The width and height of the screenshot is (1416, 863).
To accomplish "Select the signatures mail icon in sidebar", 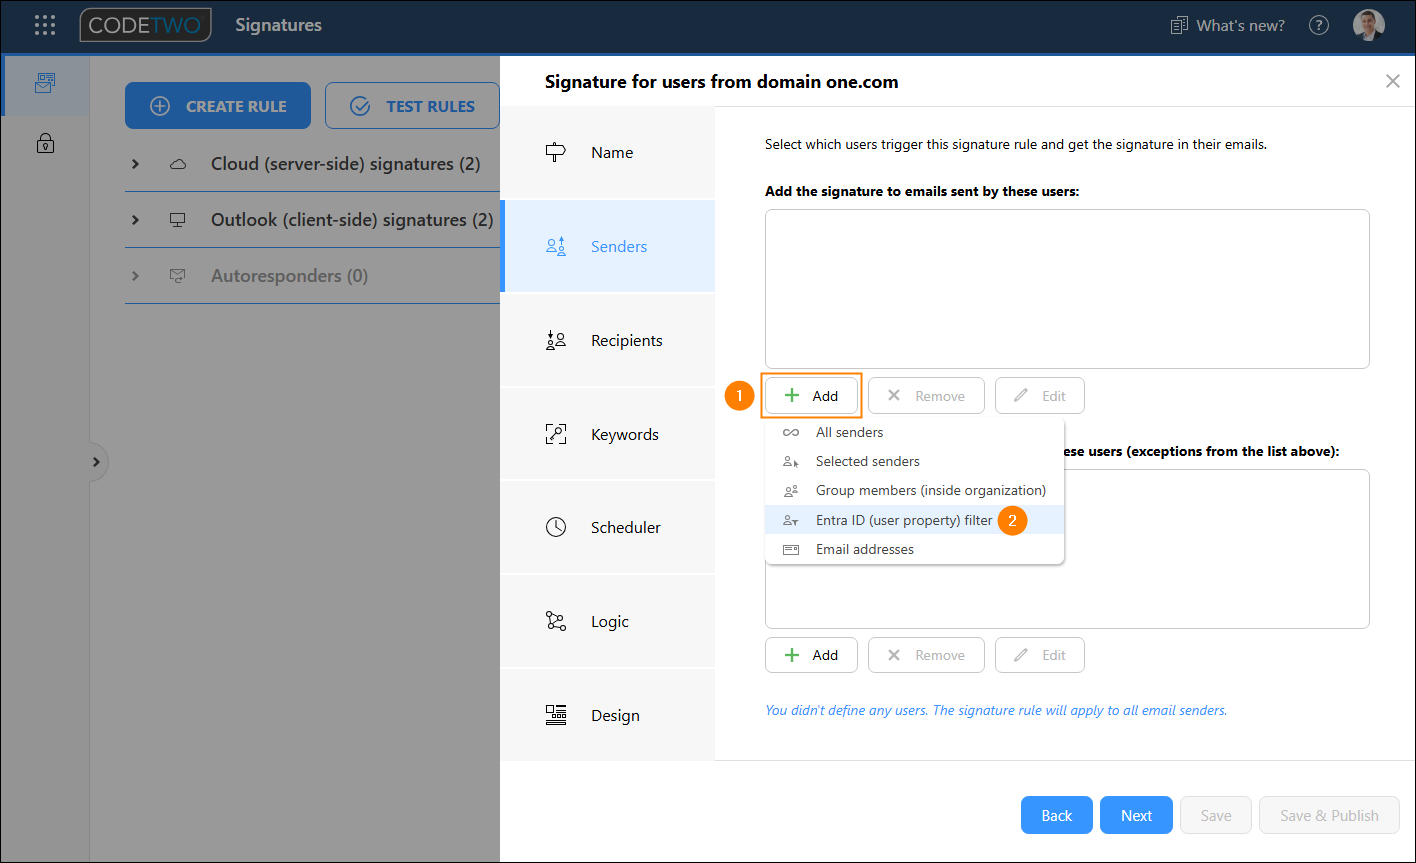I will [x=45, y=84].
